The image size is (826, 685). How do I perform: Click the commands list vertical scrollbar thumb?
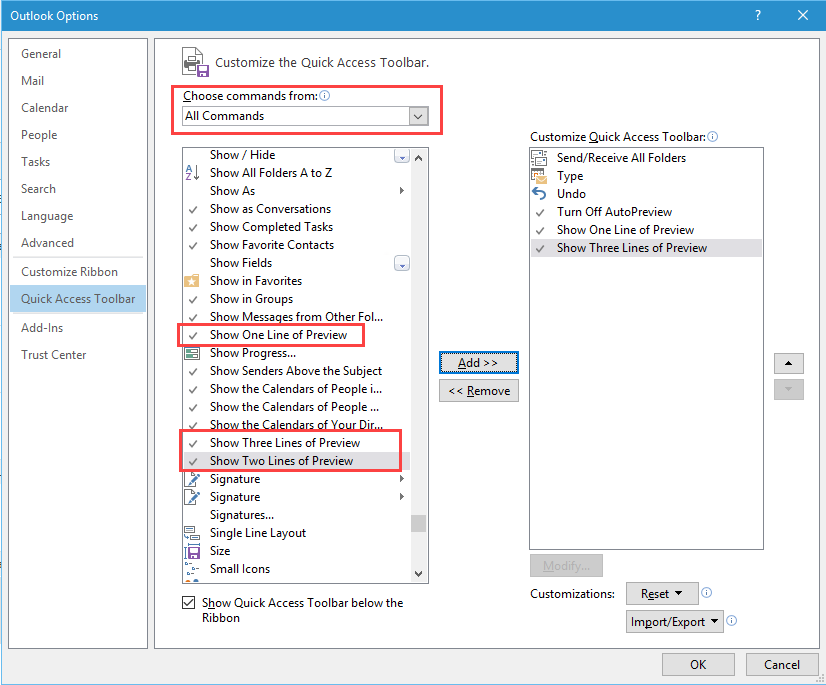coord(418,523)
